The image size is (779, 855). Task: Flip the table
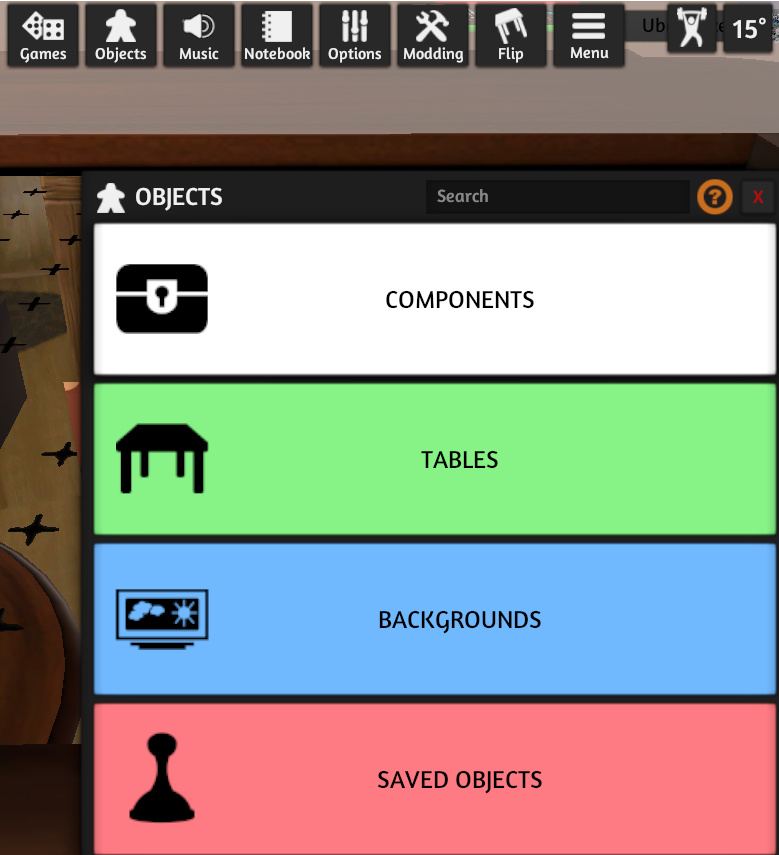pos(511,35)
